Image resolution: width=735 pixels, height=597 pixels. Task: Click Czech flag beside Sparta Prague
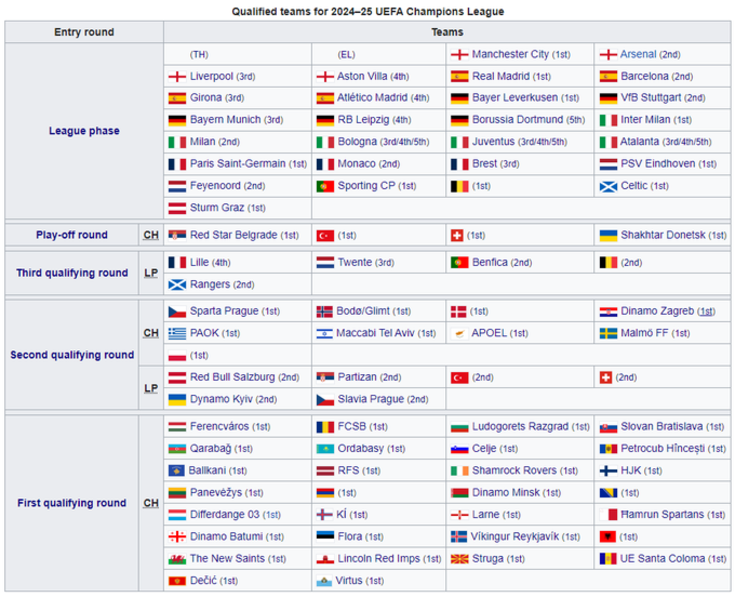coord(177,312)
